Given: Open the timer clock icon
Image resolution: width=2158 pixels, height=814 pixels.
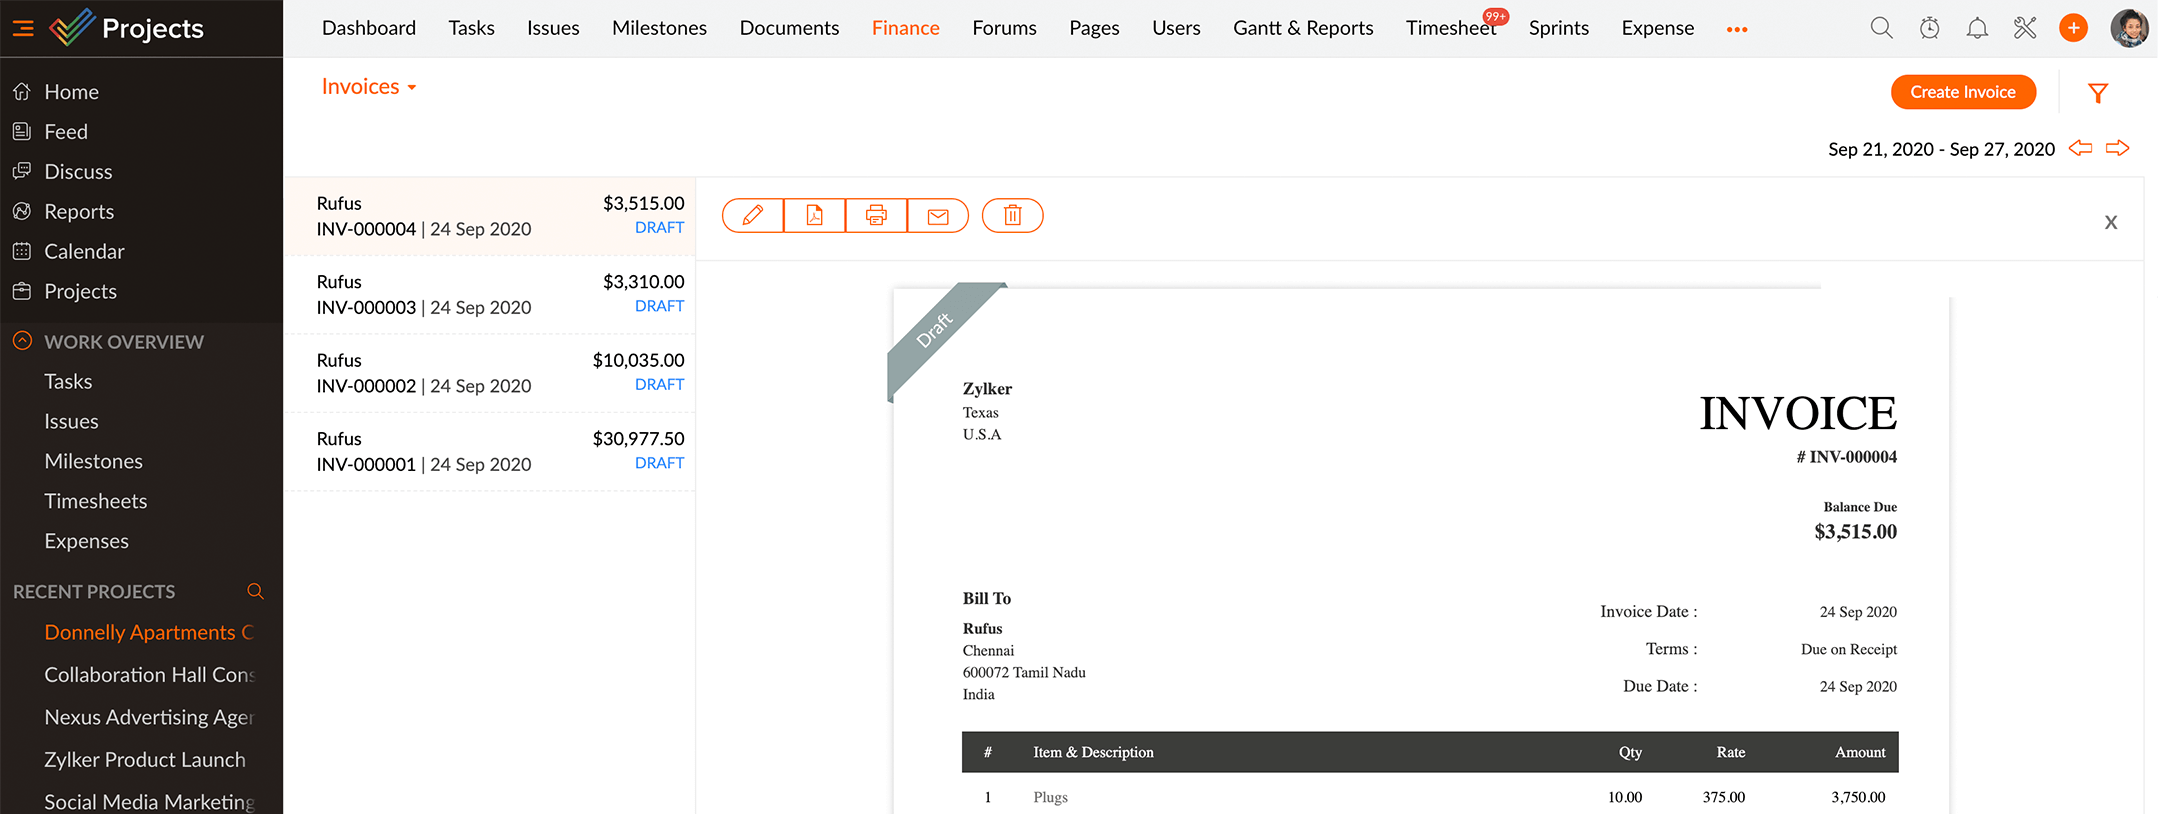Looking at the screenshot, I should [x=1929, y=28].
